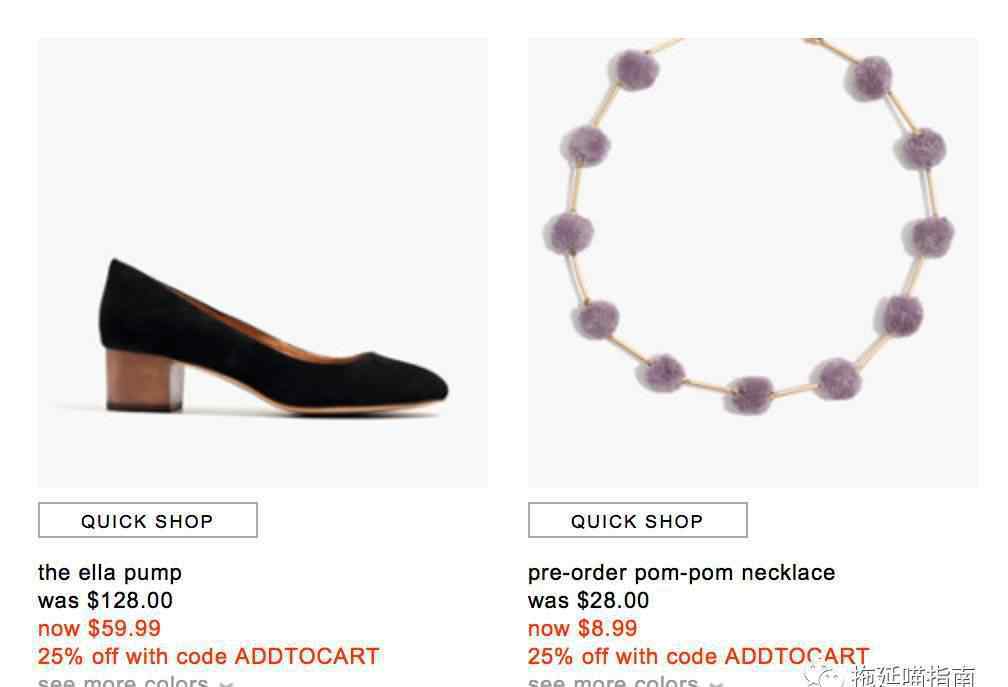Click Quick Shop under the pom-pom necklace
Viewport: 1008px width, 687px height.
(638, 520)
